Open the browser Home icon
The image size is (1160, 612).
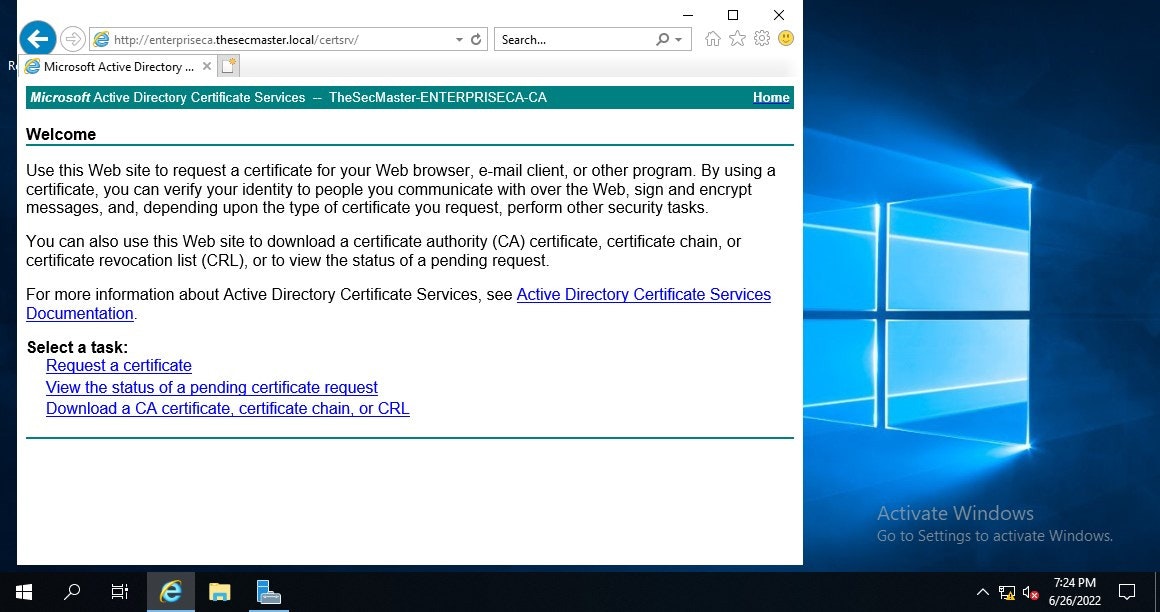[x=712, y=39]
